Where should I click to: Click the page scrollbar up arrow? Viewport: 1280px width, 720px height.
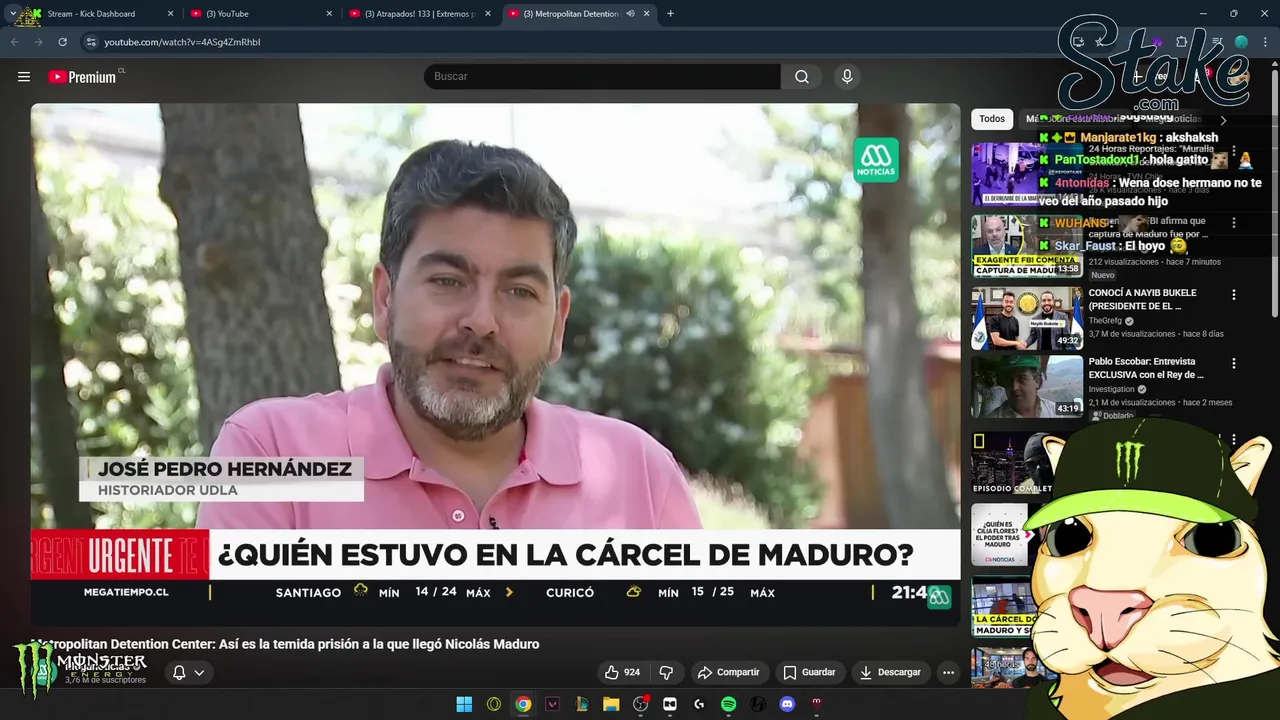point(1274,65)
